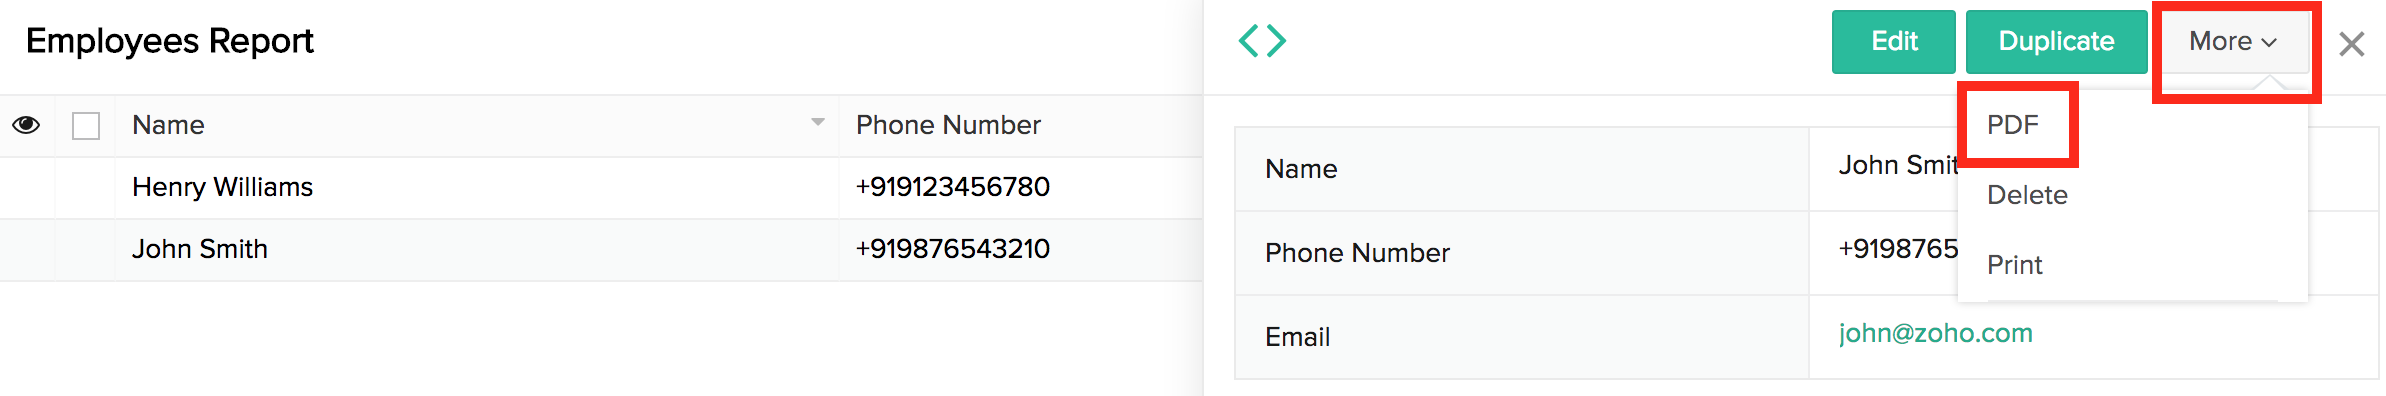
Task: Select the John Smith row
Action: click(x=601, y=250)
